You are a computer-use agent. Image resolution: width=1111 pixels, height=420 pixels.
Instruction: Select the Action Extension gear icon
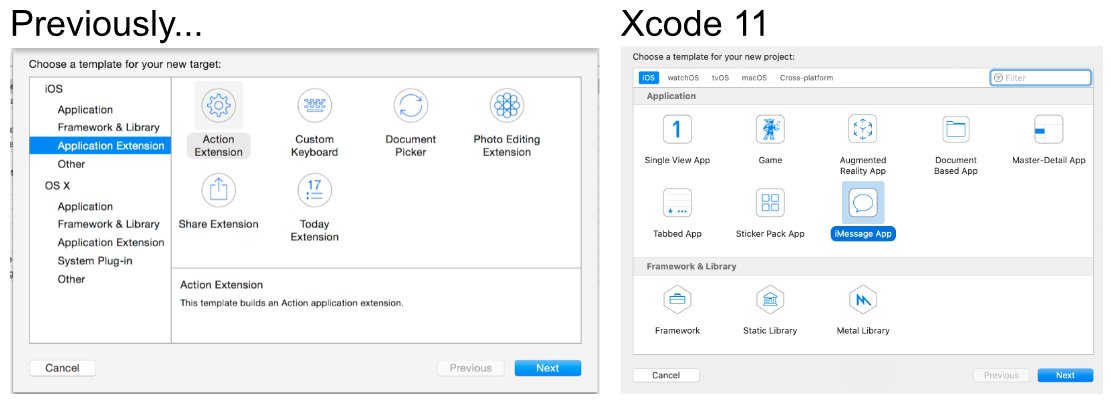(x=218, y=106)
